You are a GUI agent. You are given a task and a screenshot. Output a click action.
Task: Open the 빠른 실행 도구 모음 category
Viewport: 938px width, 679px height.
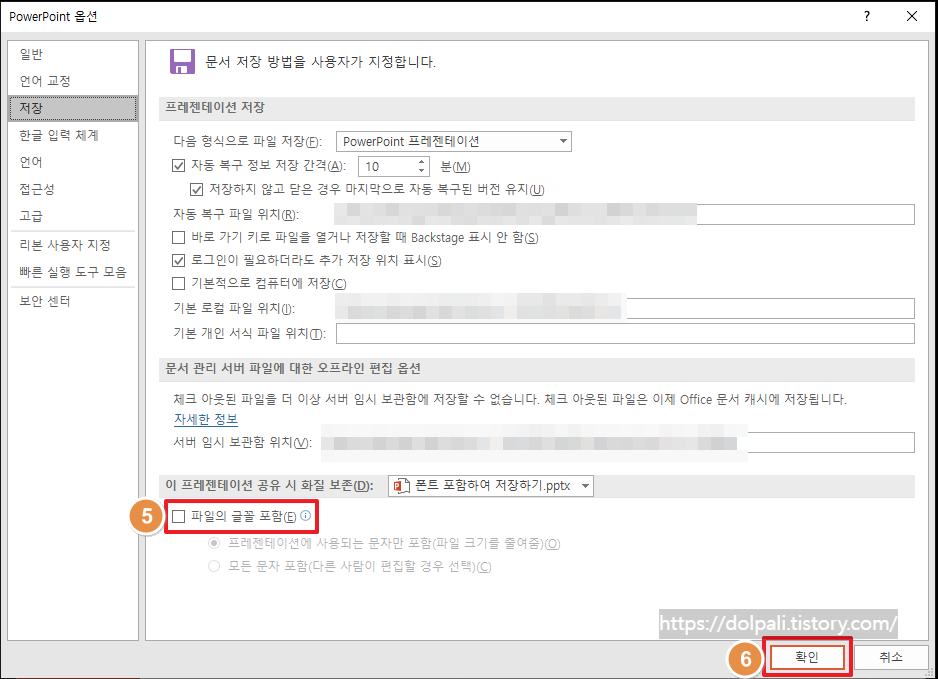pos(73,272)
